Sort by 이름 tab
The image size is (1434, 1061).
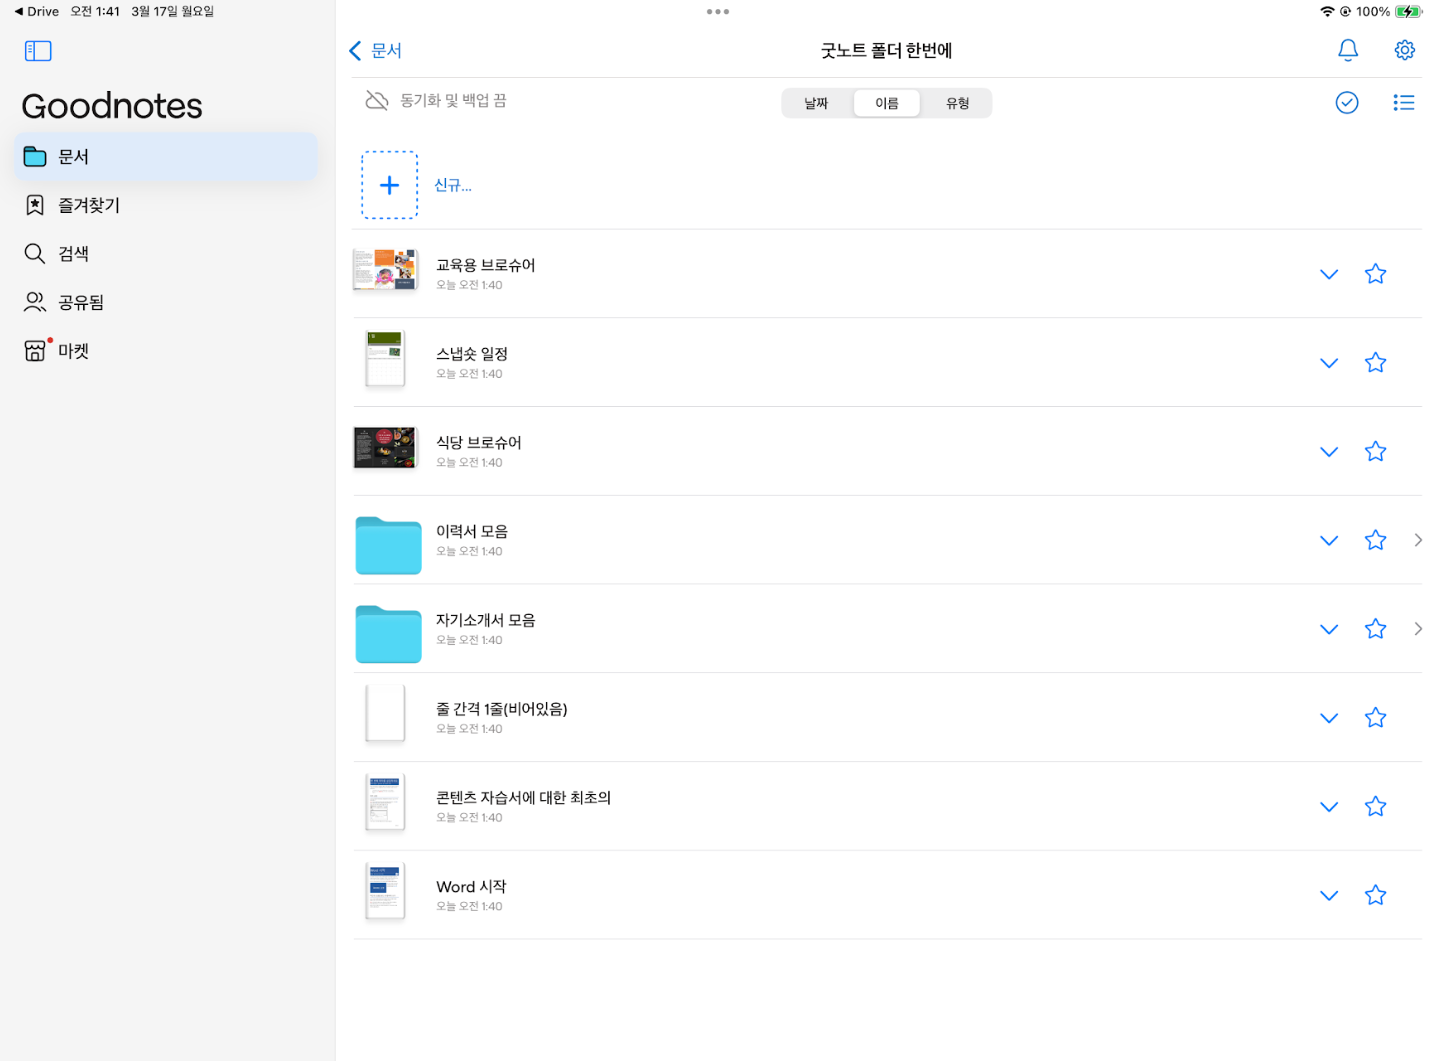[887, 103]
